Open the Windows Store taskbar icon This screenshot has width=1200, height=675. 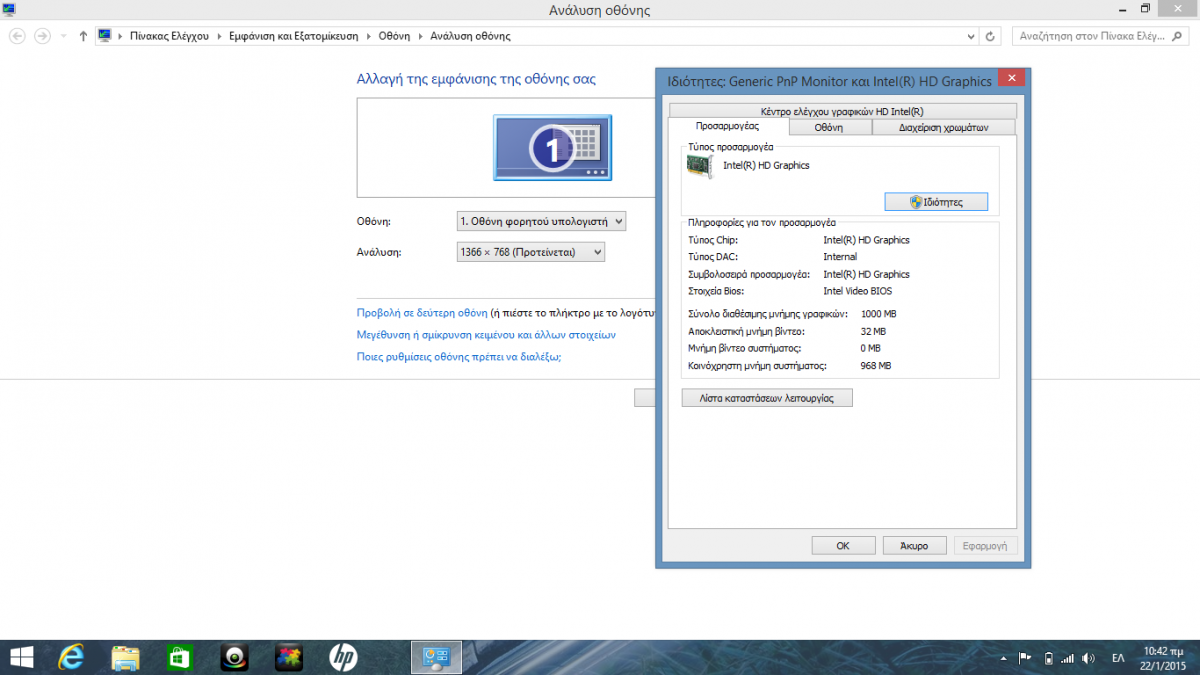tap(179, 657)
